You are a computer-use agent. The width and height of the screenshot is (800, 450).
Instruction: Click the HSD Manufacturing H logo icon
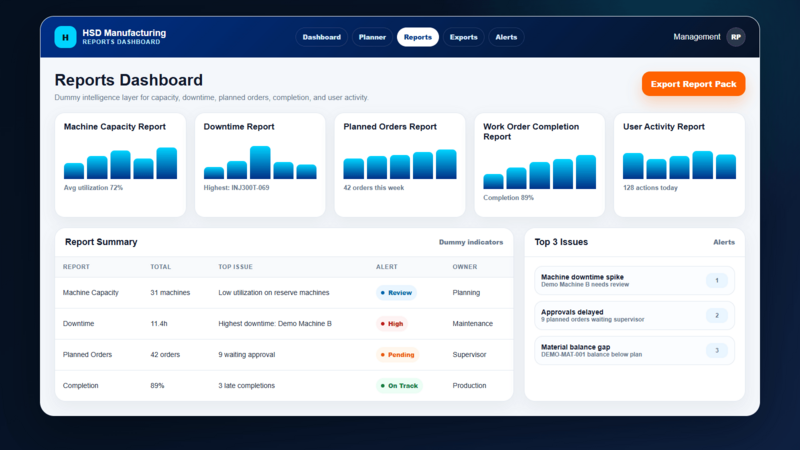[x=65, y=37]
